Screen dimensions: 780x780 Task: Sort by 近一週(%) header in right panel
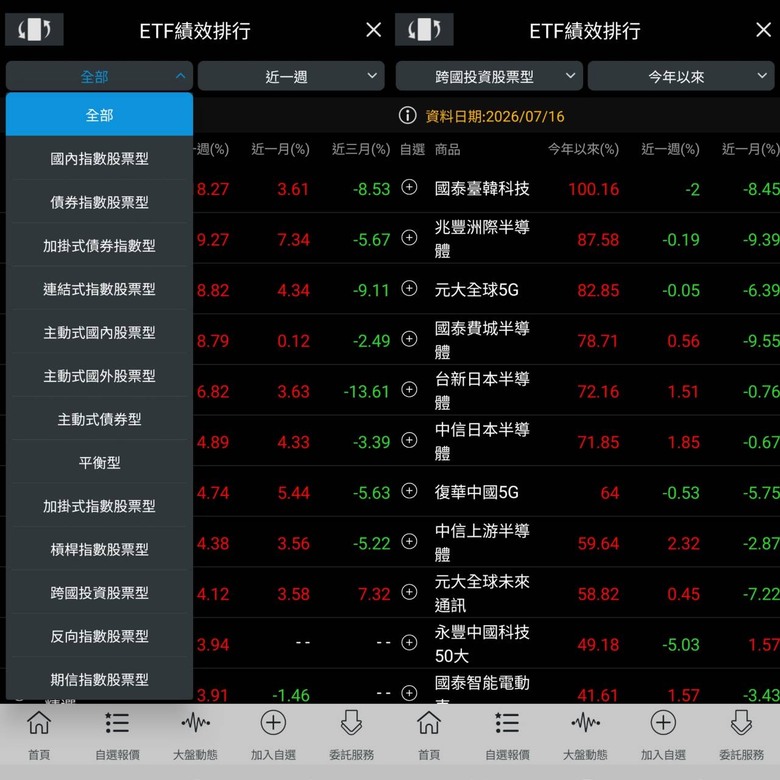[670, 149]
